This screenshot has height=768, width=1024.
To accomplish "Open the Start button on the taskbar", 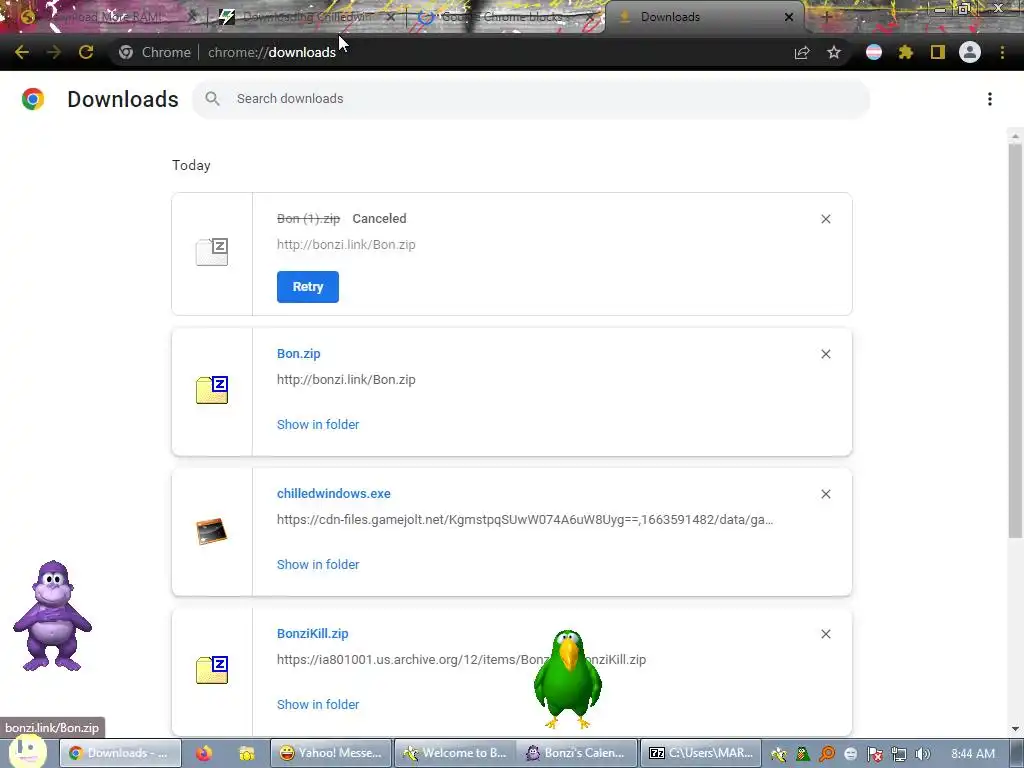I will coord(26,752).
